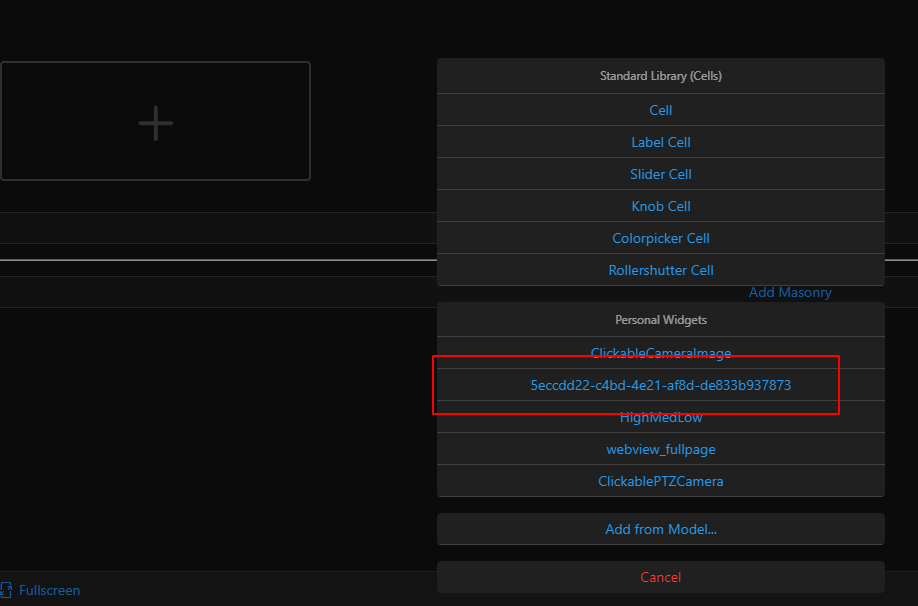
Task: Choose the Label Cell option
Action: 660,142
